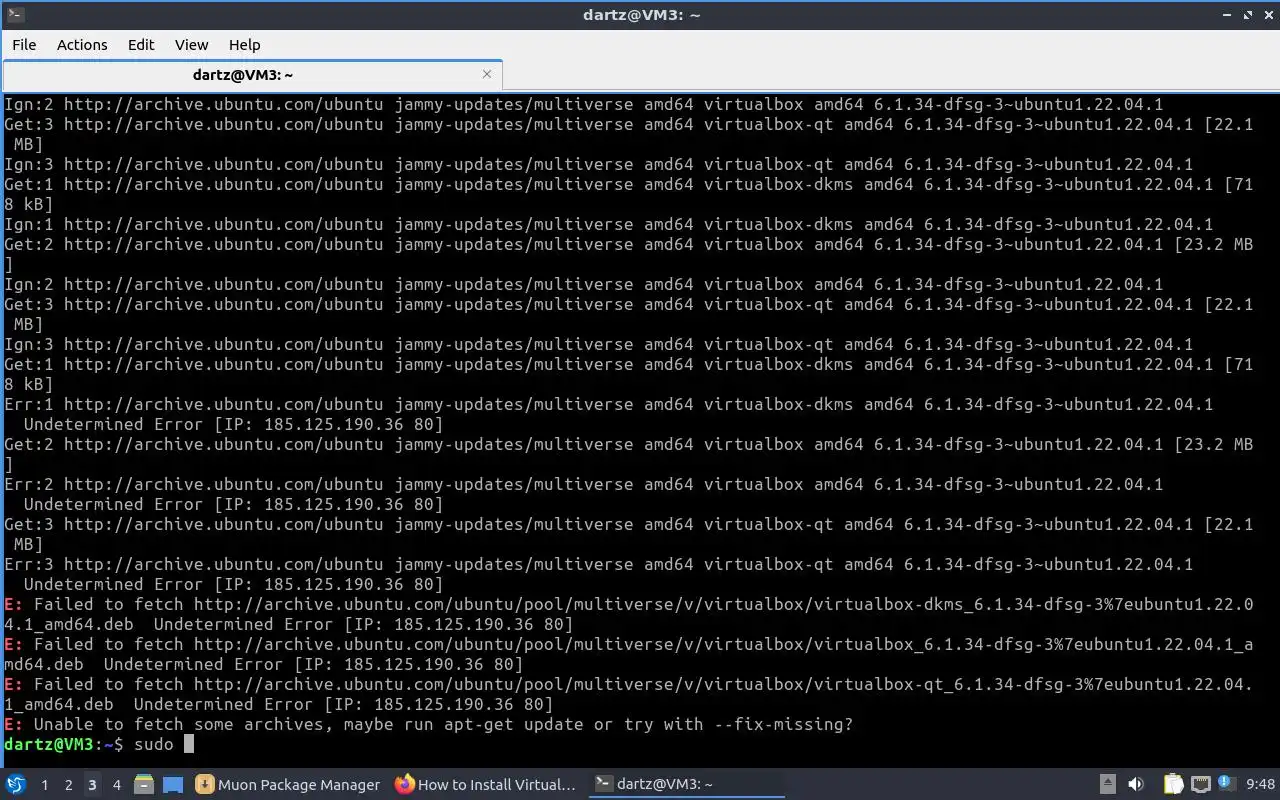
Task: Close the dartz@VM3 terminal tab
Action: coord(487,74)
